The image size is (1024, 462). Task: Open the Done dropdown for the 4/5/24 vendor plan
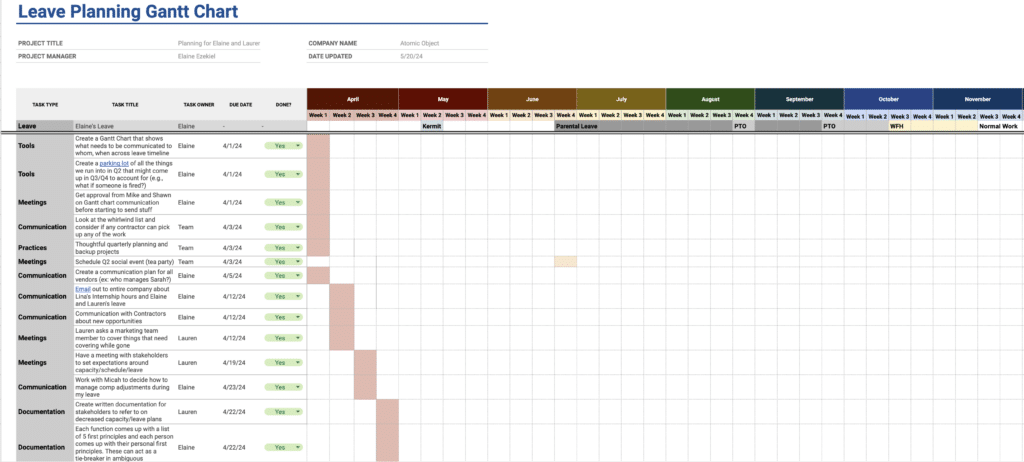[297, 275]
